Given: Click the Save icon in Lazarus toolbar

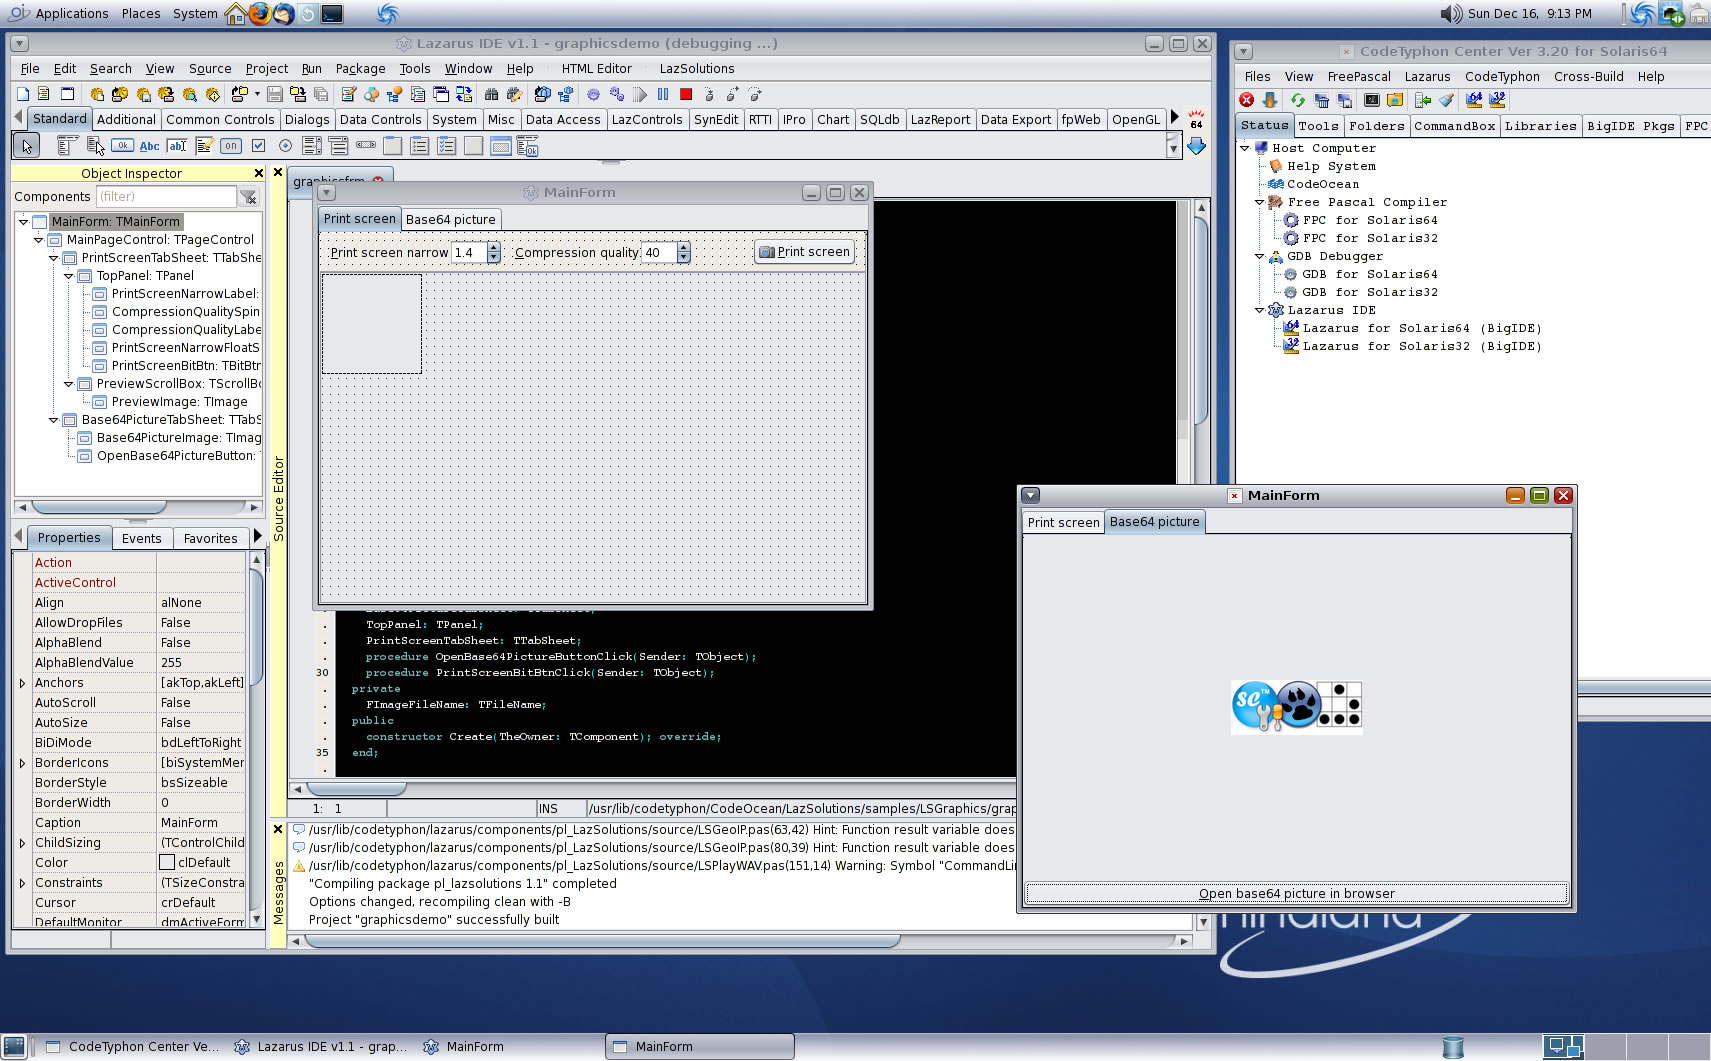Looking at the screenshot, I should (x=275, y=94).
